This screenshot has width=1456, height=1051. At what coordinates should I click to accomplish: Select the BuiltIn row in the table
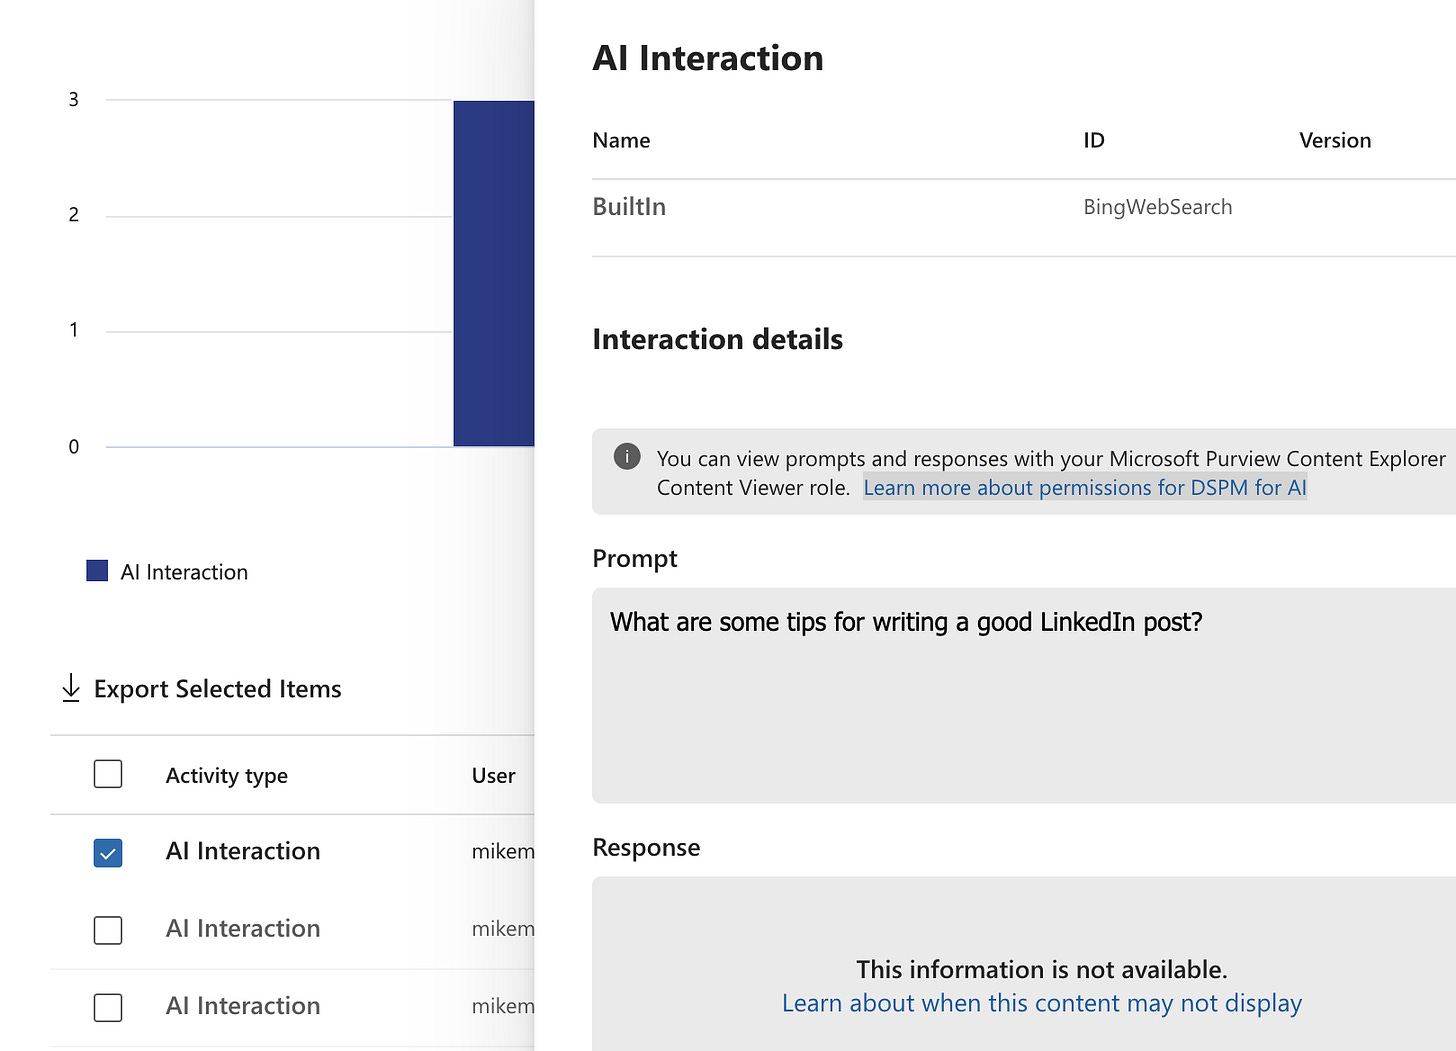tap(630, 207)
